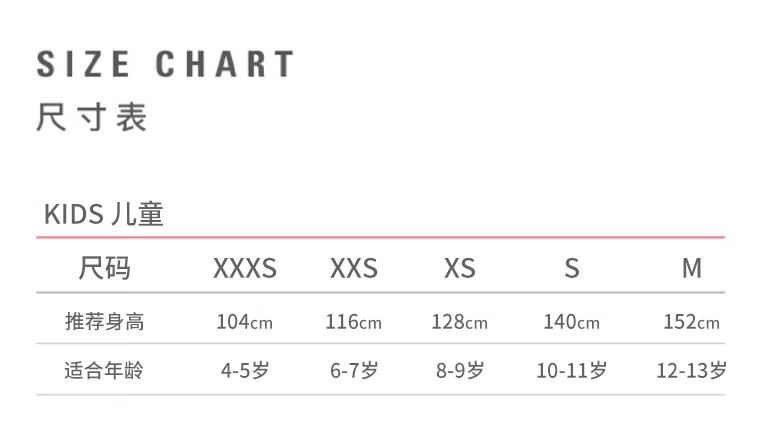Click the 6-7岁 age value
The image size is (776, 448).
(x=354, y=371)
